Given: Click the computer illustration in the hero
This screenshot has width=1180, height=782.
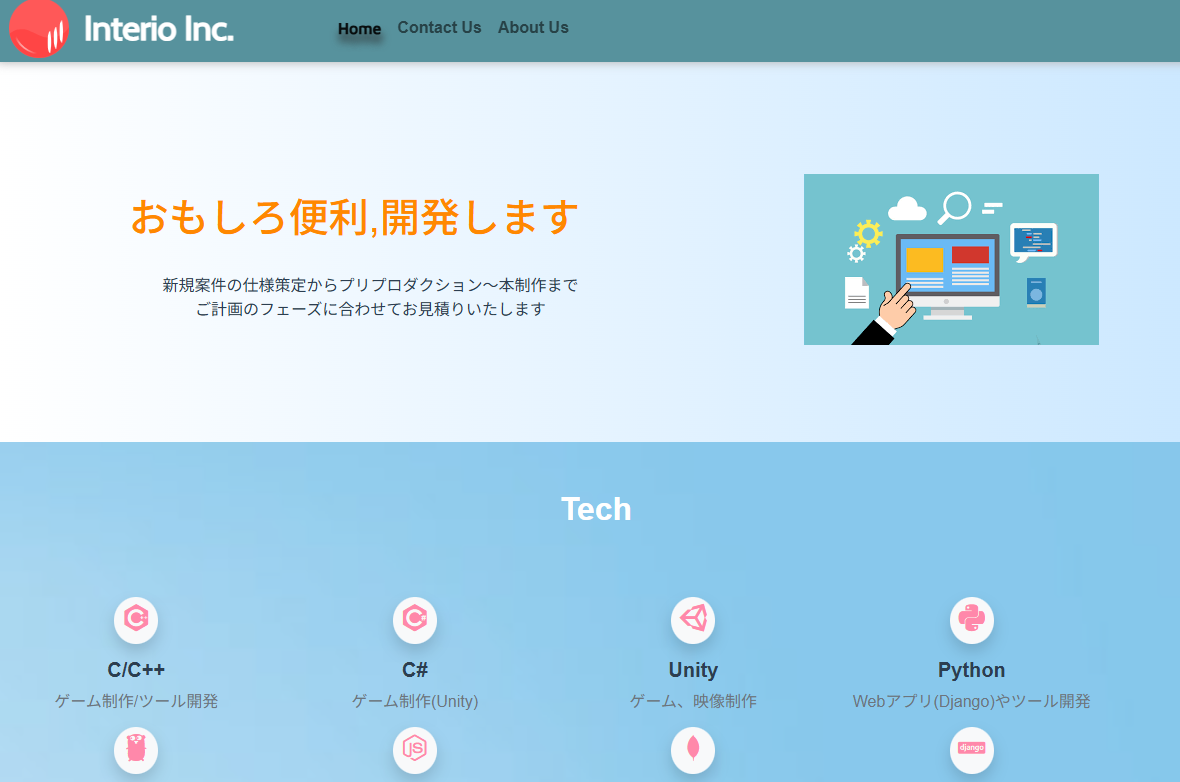Looking at the screenshot, I should tap(951, 260).
